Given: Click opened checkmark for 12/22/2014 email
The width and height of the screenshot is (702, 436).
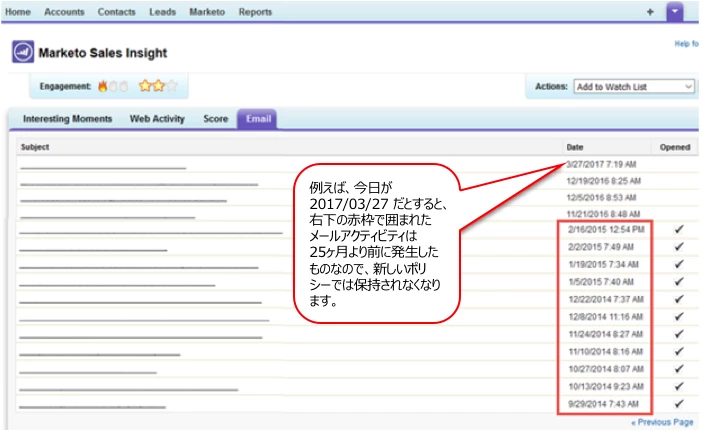Looking at the screenshot, I should coord(679,299).
